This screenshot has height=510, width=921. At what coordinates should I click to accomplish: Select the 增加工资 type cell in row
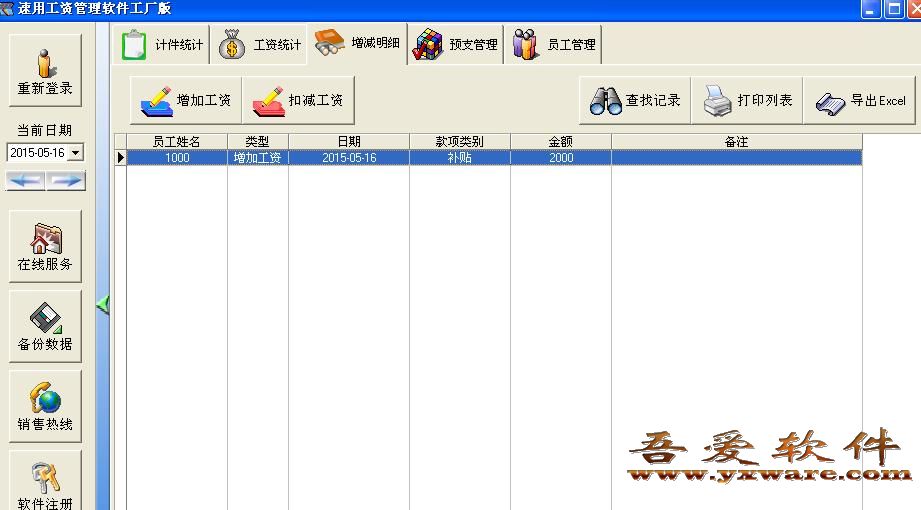coord(258,157)
